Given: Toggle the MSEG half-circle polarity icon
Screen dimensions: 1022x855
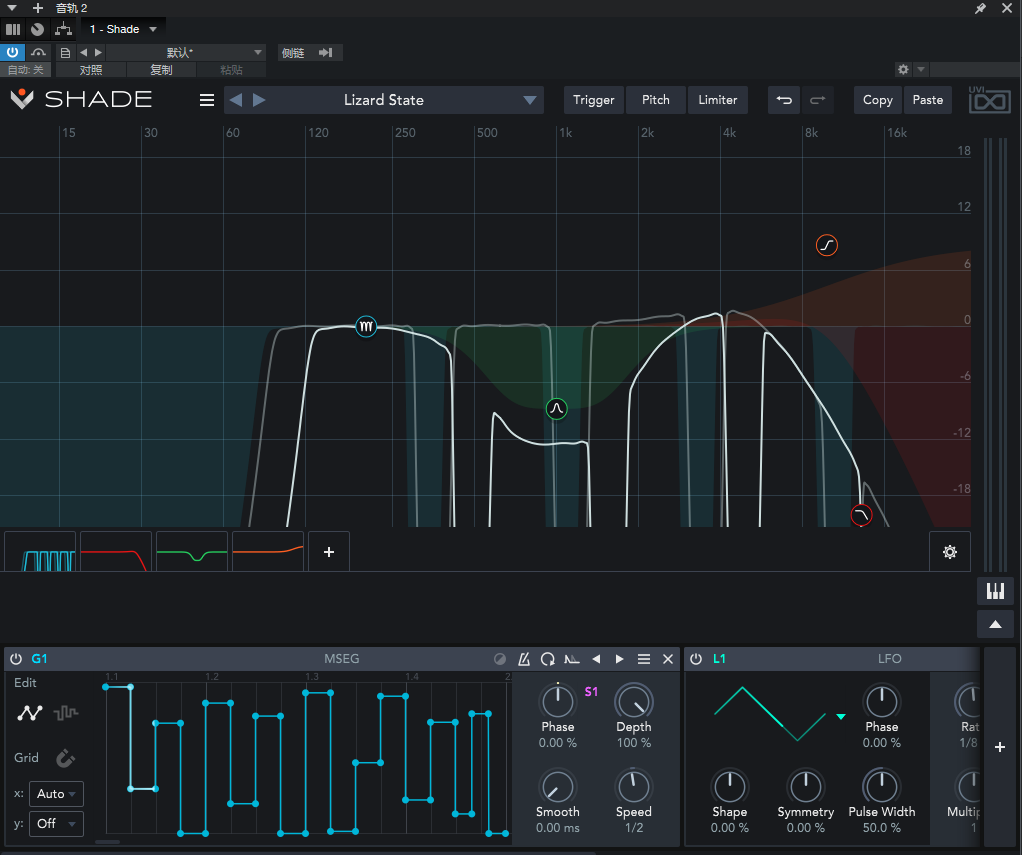Looking at the screenshot, I should click(x=500, y=659).
